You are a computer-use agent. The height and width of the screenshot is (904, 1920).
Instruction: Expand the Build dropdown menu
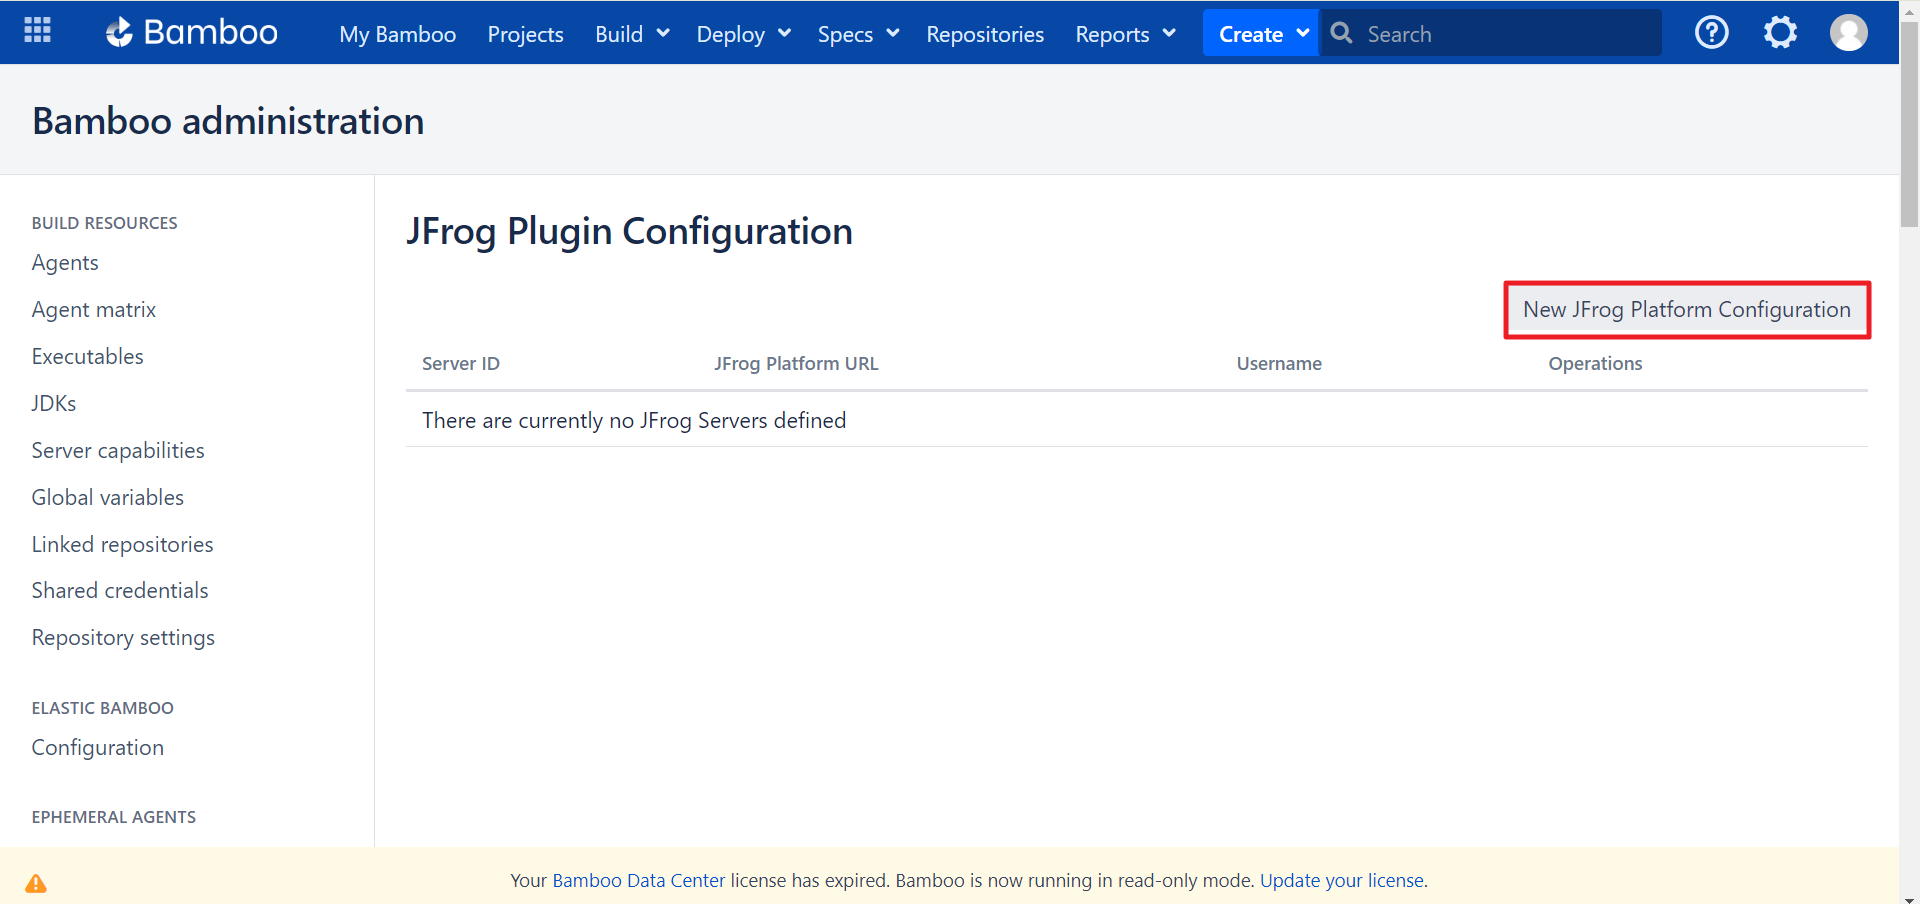pos(632,34)
